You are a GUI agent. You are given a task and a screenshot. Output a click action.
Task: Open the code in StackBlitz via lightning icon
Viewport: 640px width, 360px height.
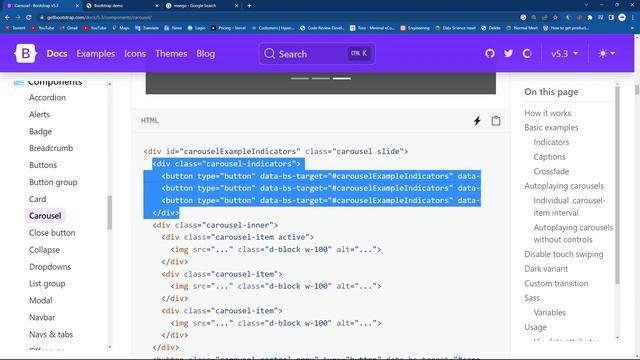coord(477,120)
